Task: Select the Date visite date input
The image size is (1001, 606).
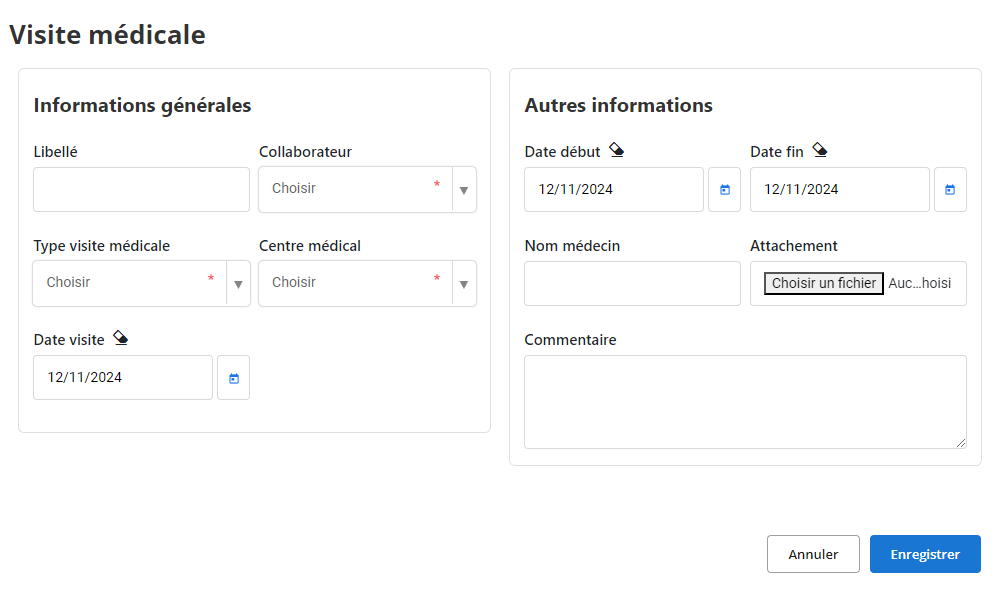Action: pos(123,378)
